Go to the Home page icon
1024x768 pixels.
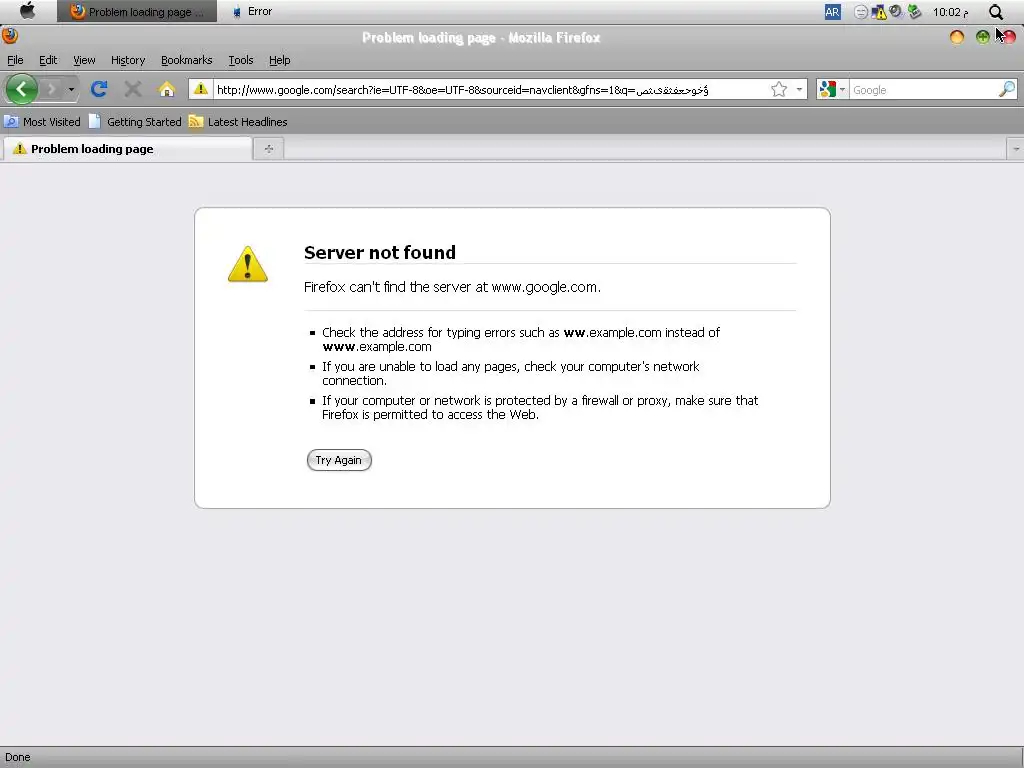pos(167,89)
